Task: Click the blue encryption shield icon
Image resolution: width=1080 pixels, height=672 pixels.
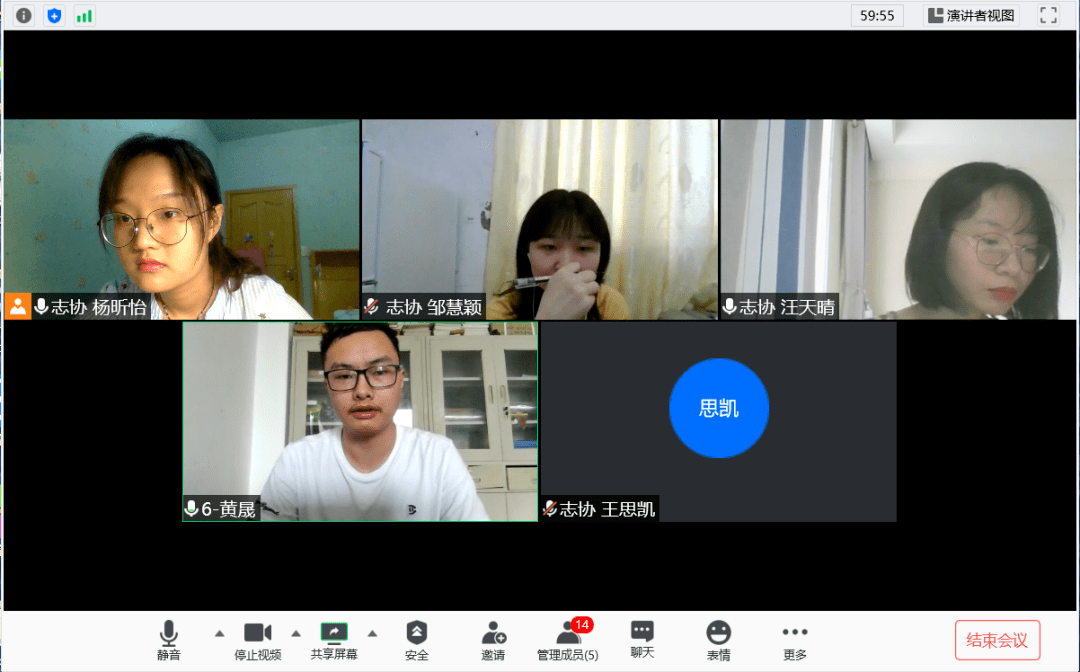Action: (54, 15)
